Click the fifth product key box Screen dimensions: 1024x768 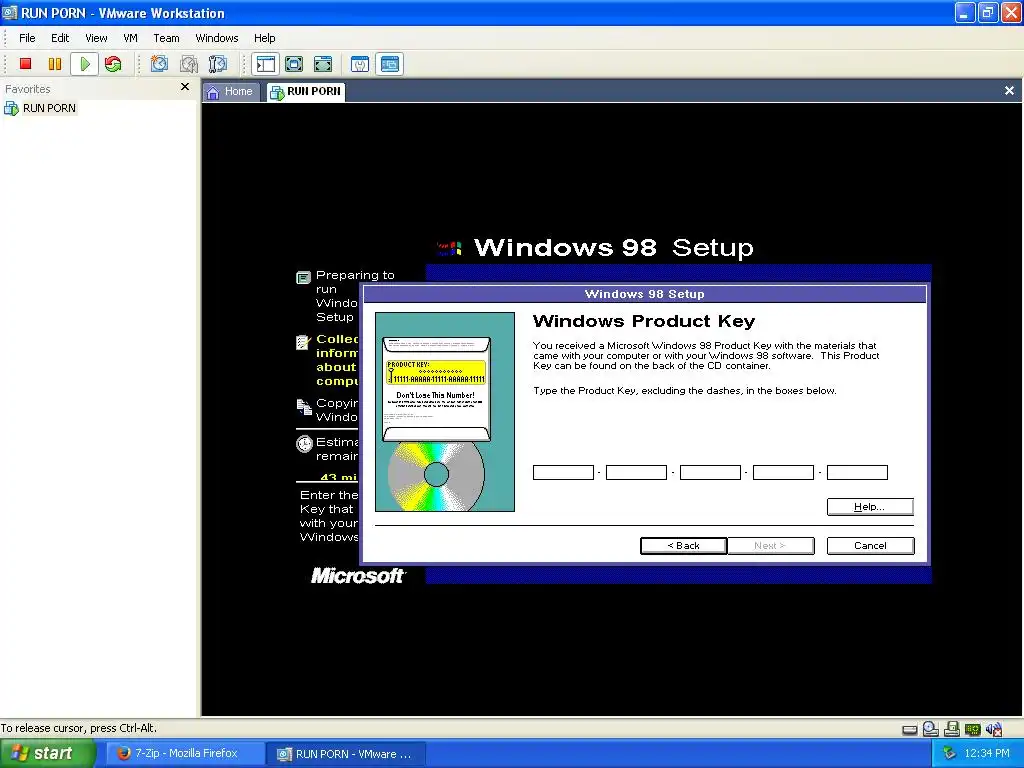[857, 472]
